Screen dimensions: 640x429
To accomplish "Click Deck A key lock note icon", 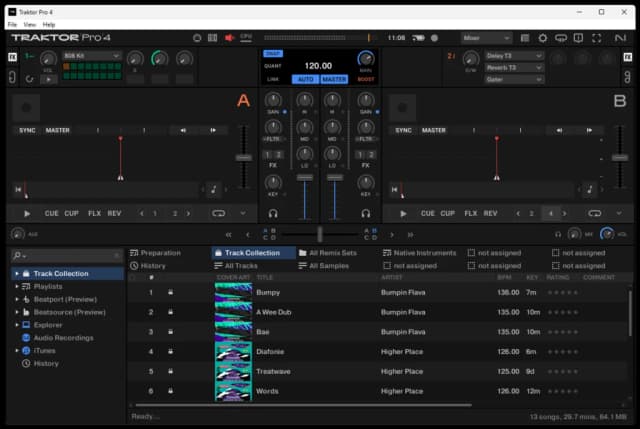I will (x=213, y=189).
